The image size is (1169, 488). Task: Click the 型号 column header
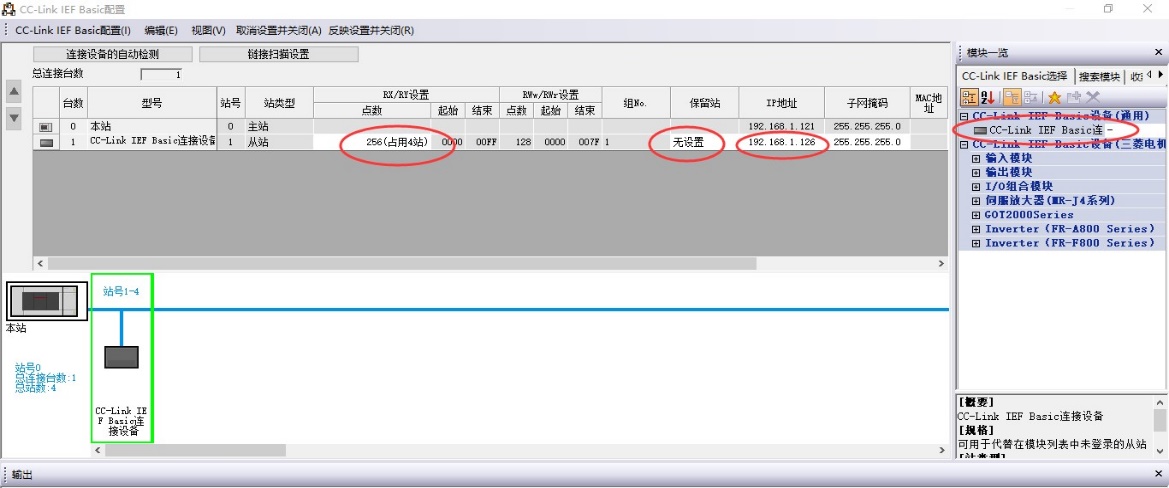coord(151,103)
